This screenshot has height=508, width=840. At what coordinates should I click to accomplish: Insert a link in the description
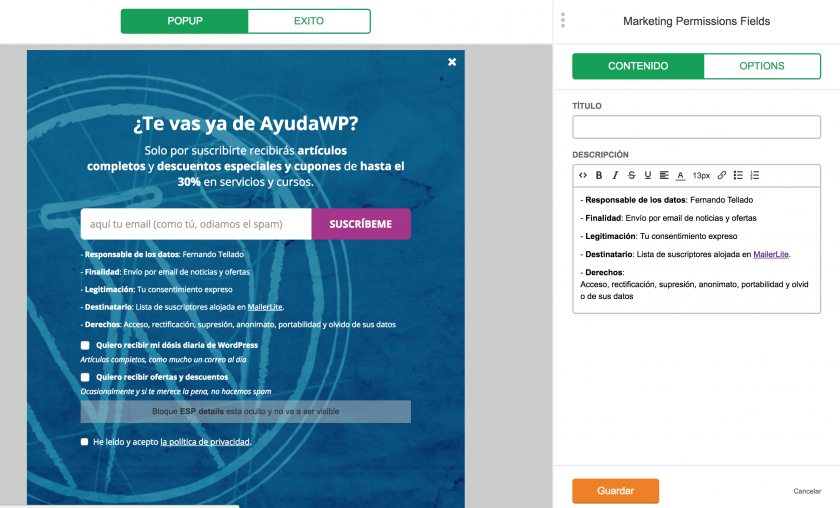pyautogui.click(x=722, y=175)
